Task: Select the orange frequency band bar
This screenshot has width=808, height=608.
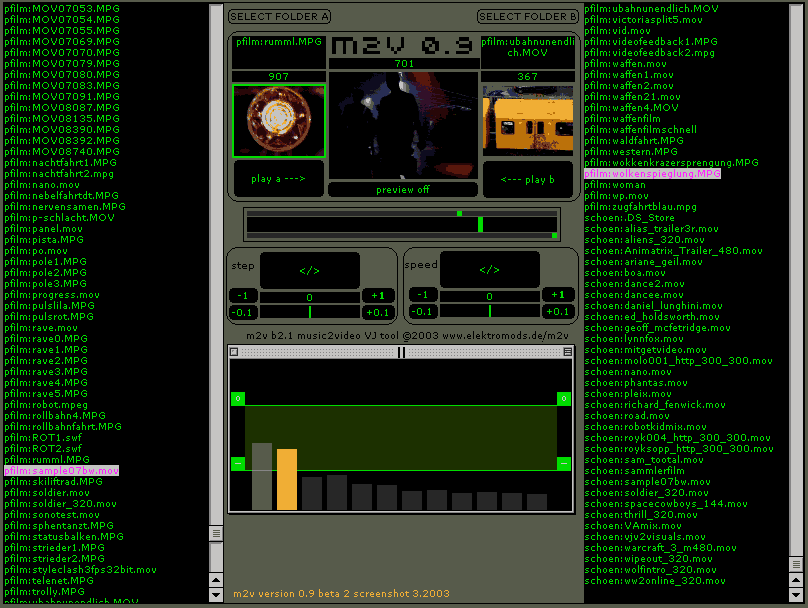Action: [287, 480]
